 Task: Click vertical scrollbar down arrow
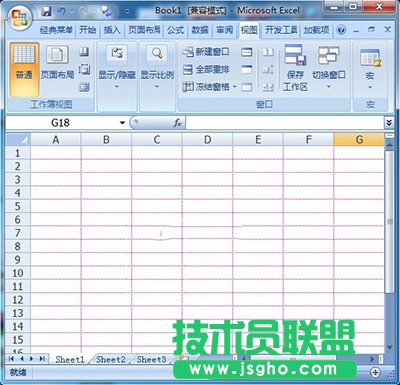coord(389,348)
